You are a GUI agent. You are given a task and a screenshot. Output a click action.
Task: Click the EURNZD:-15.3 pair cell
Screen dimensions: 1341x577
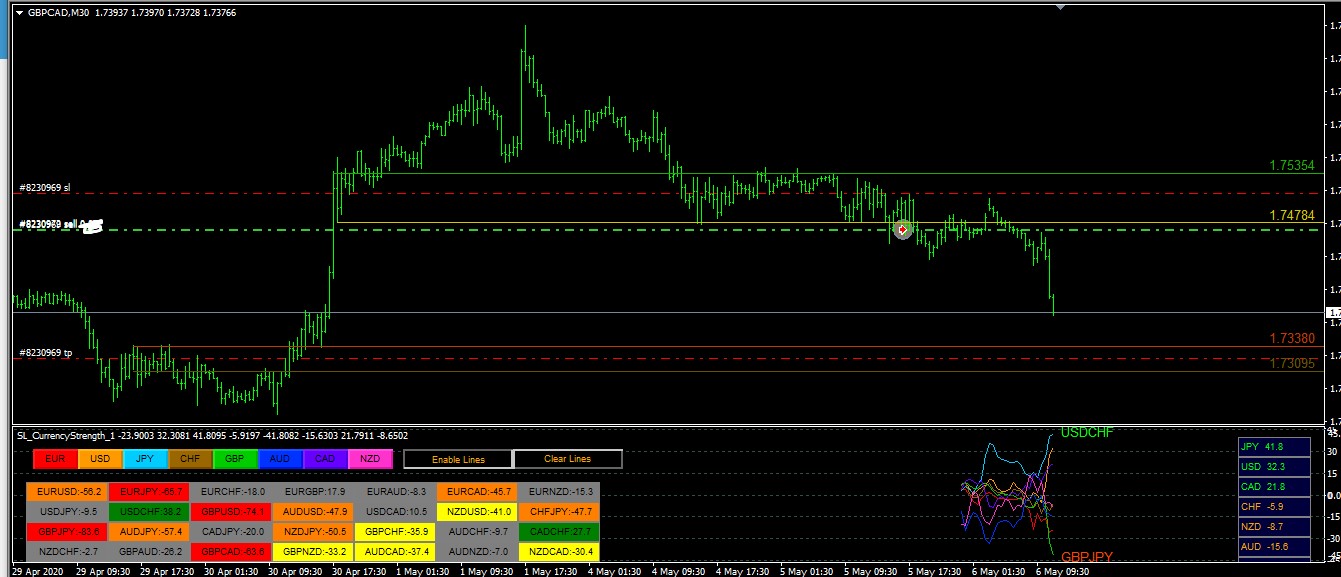pos(558,492)
